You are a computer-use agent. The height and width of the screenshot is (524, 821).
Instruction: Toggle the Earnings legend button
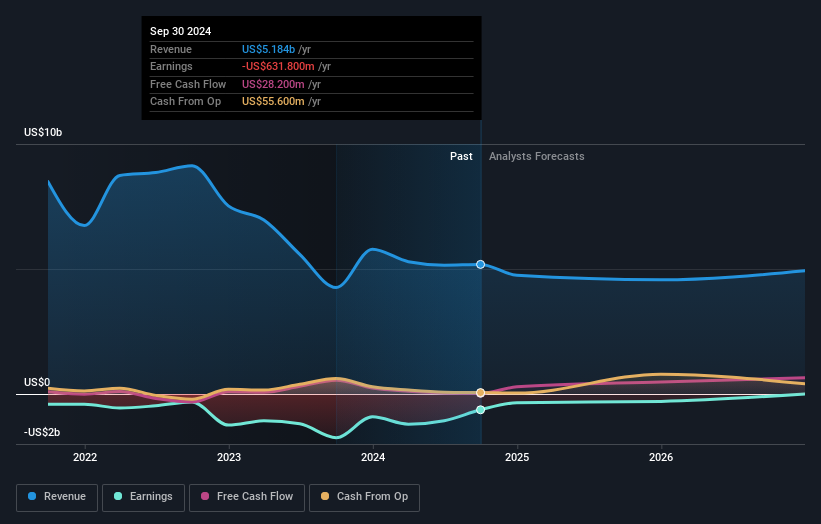[x=143, y=497]
